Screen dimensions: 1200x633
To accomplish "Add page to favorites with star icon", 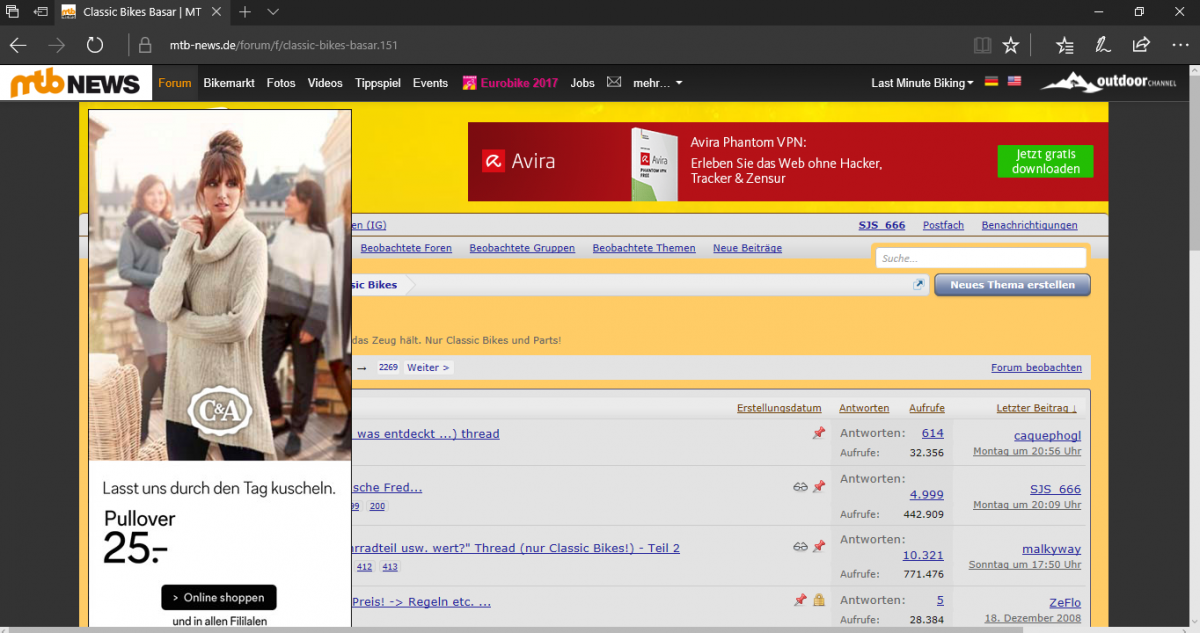I will click(x=1011, y=45).
